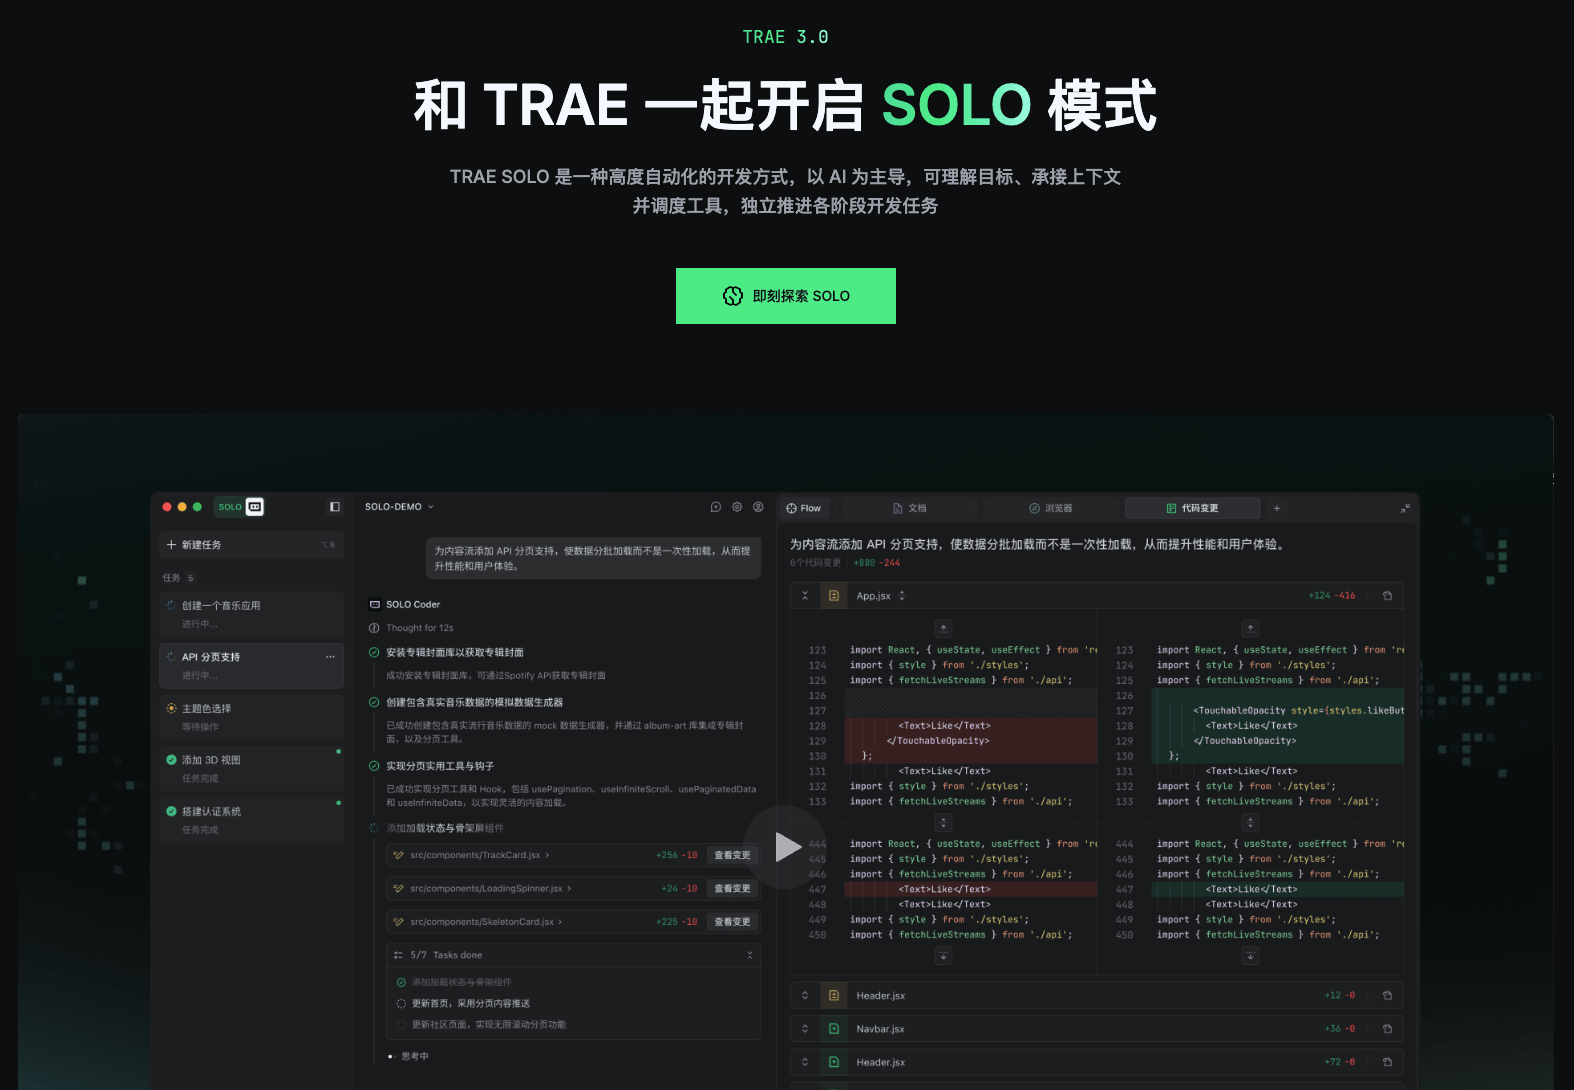The height and width of the screenshot is (1090, 1574).
Task: Click 查看变更 for TrackCard.jsx
Action: 732,855
